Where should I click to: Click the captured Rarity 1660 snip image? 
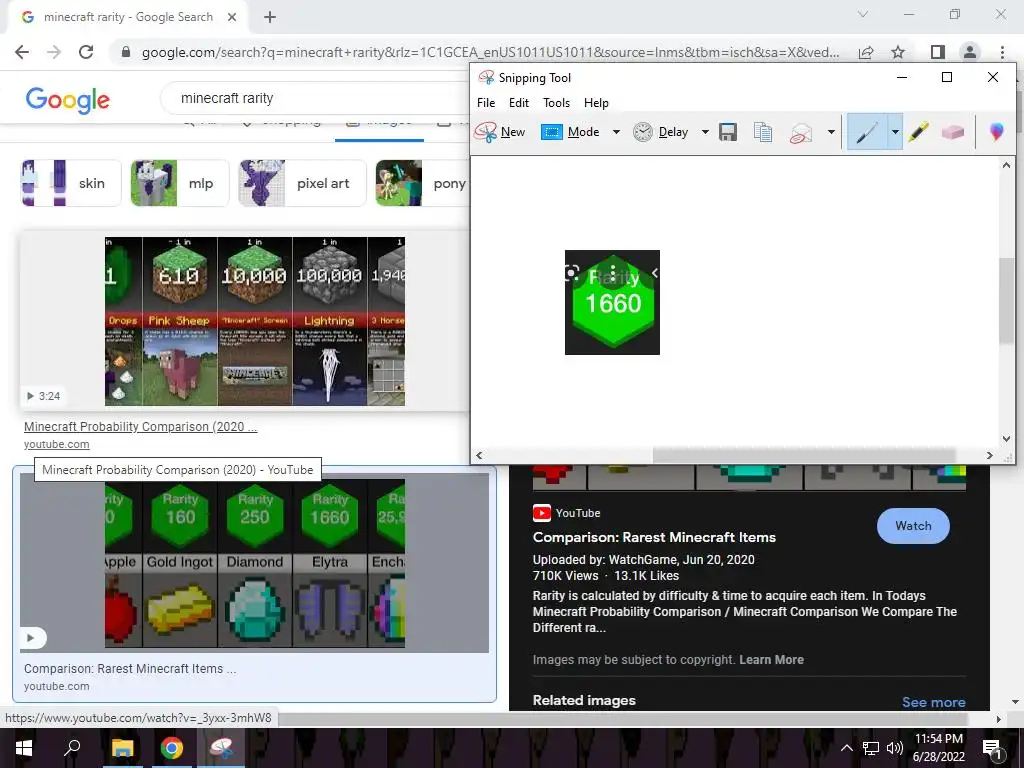612,302
